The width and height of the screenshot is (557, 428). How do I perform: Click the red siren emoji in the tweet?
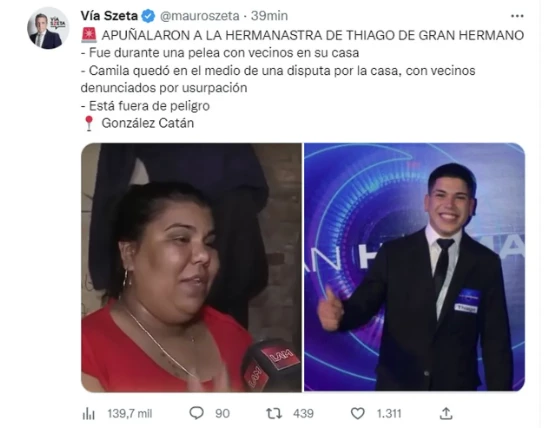pyautogui.click(x=89, y=34)
